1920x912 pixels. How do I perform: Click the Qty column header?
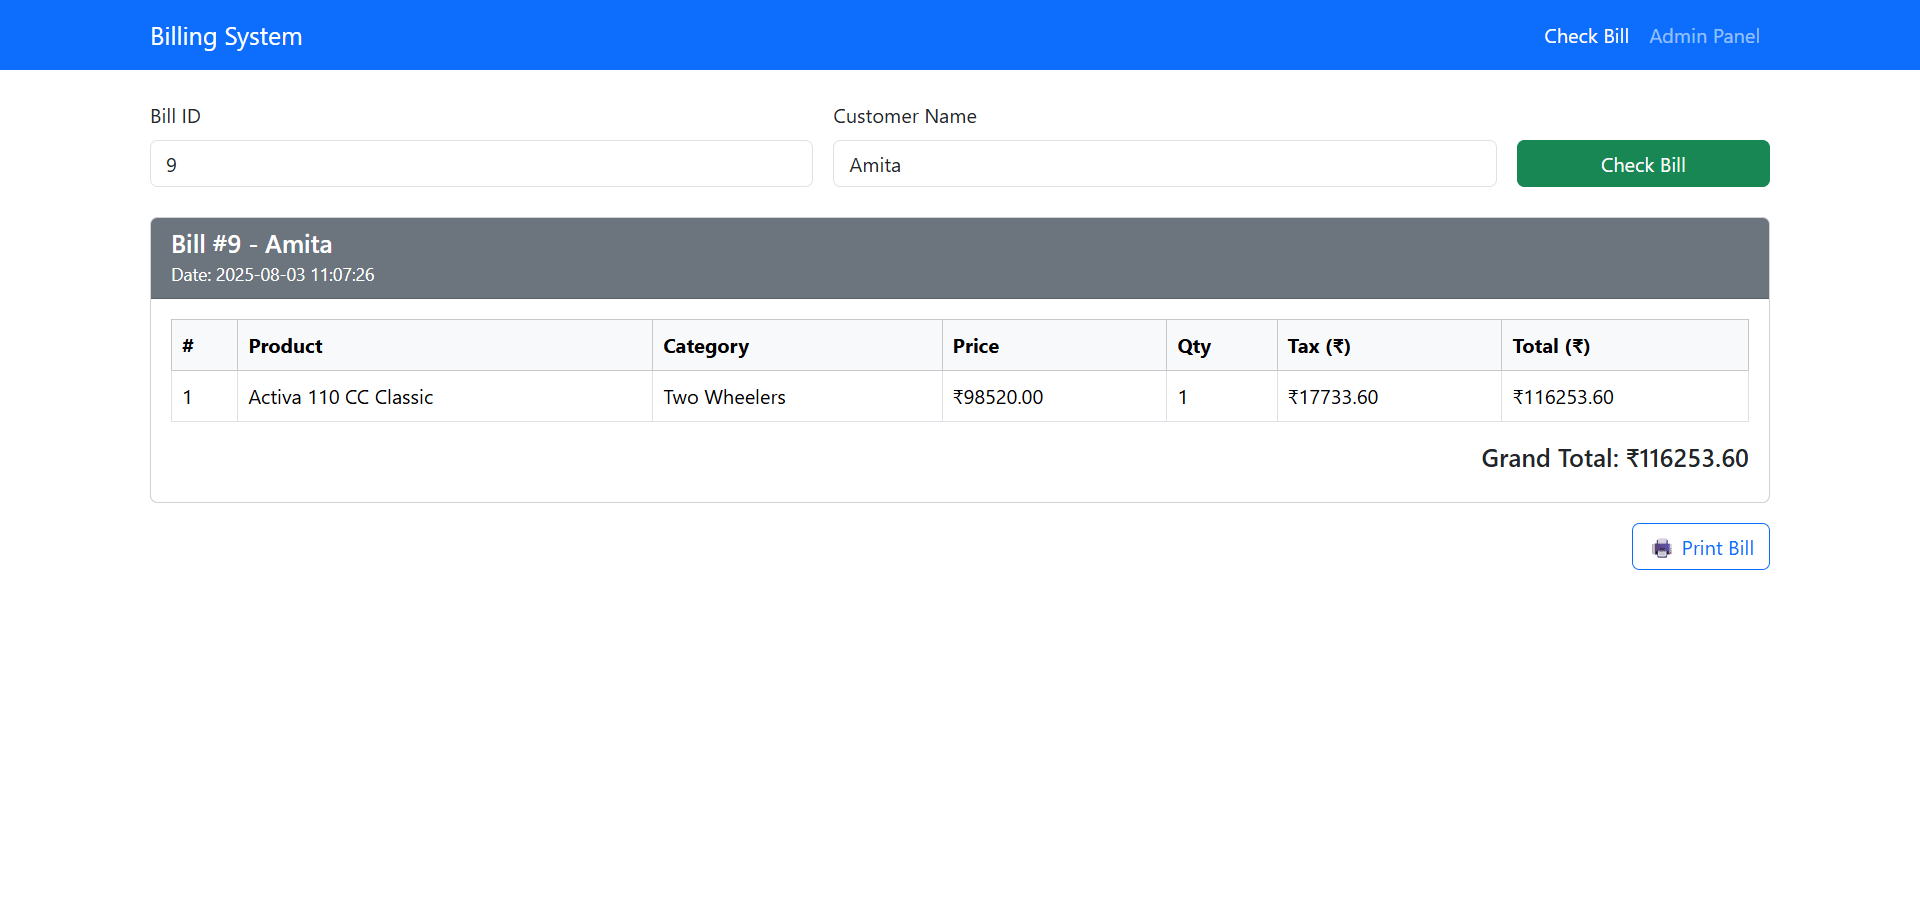tap(1194, 346)
